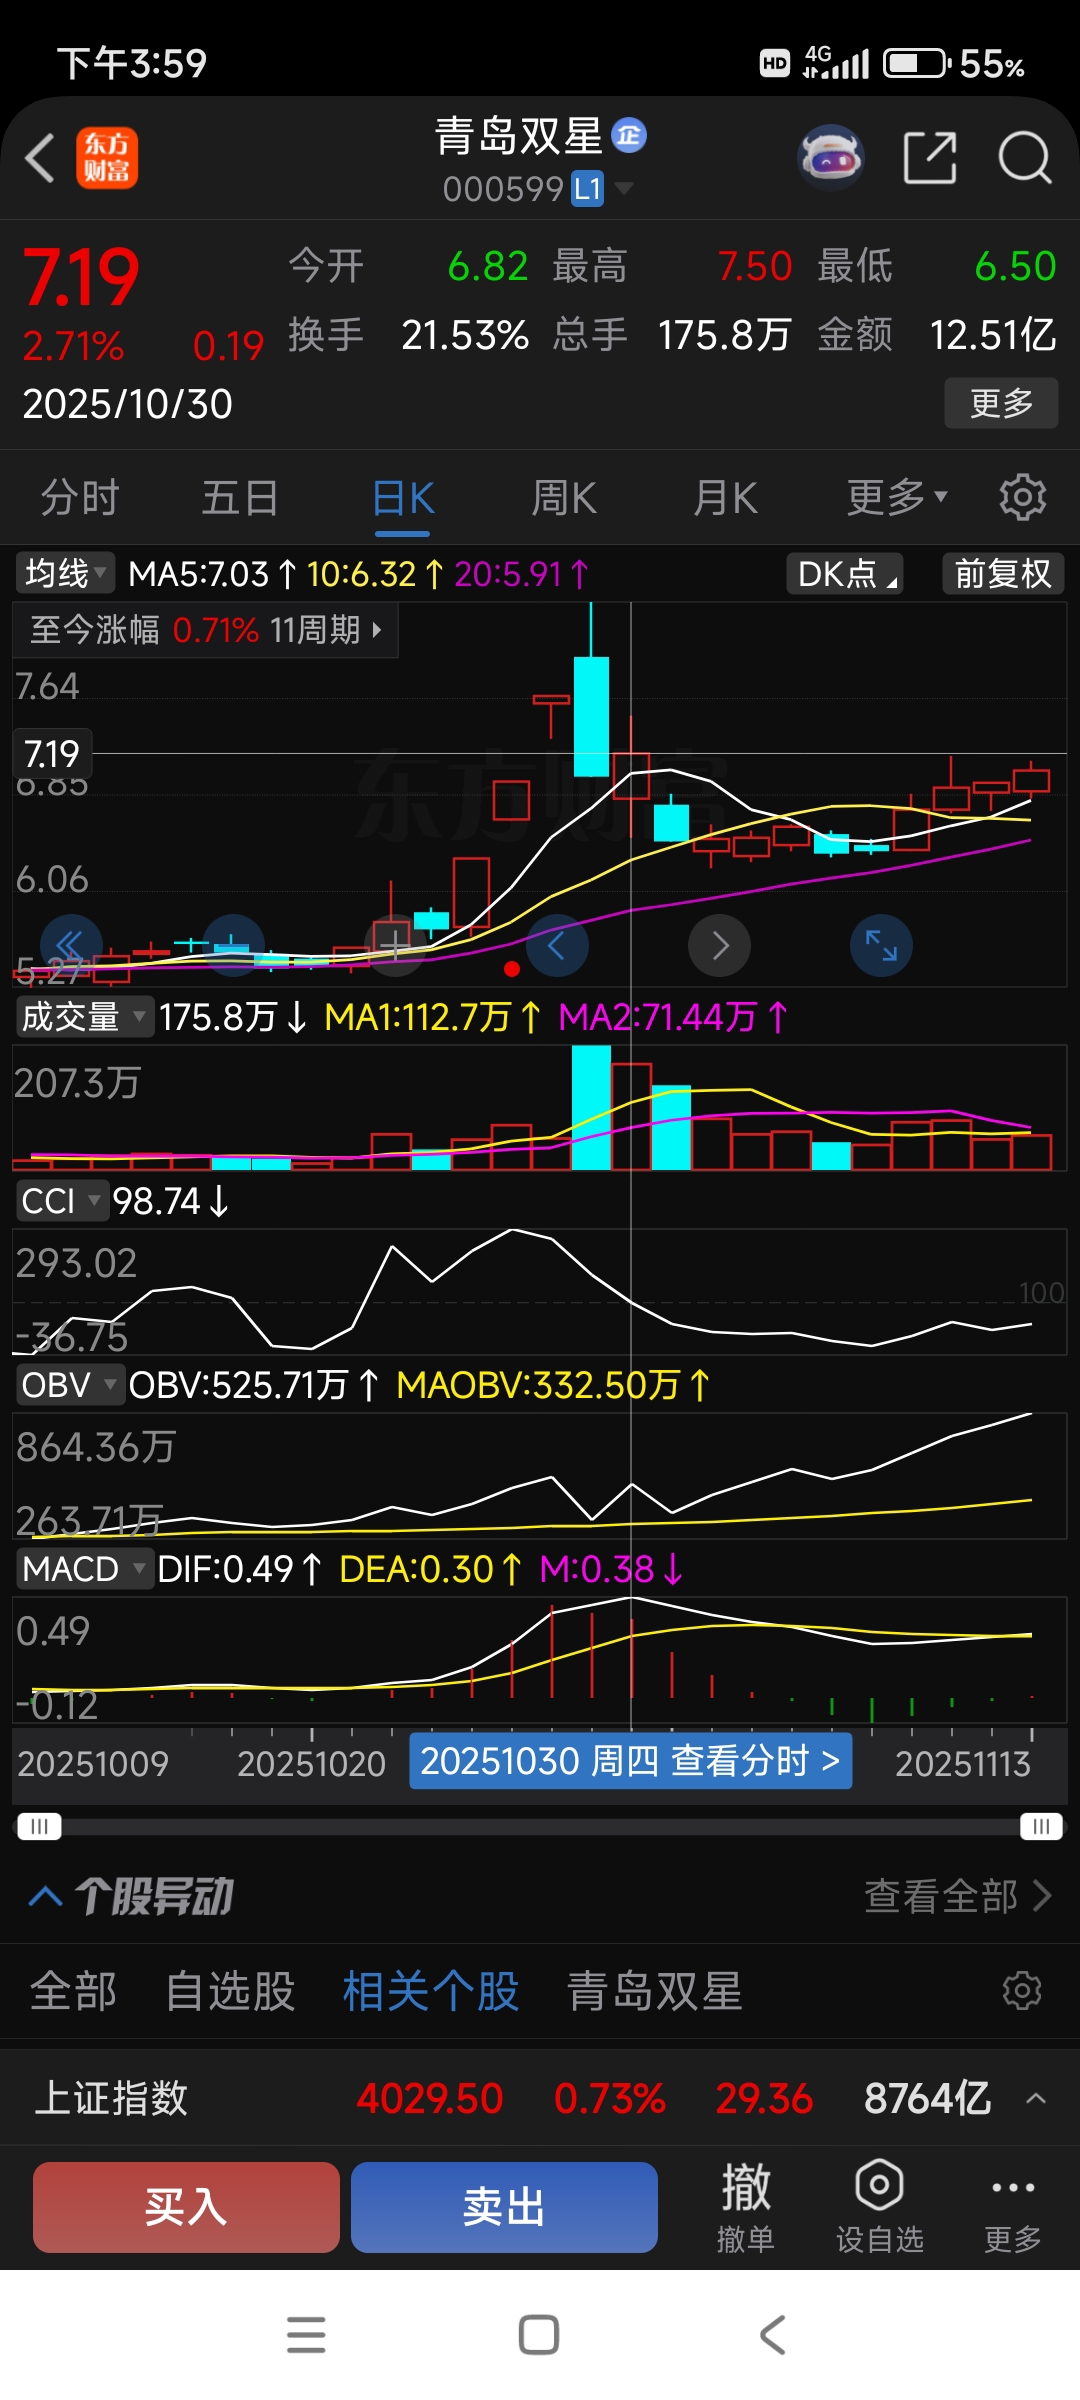Screen dimensions: 1080x2400
Task: Select 全部 in 个股异动 tabs
Action: tap(73, 1990)
